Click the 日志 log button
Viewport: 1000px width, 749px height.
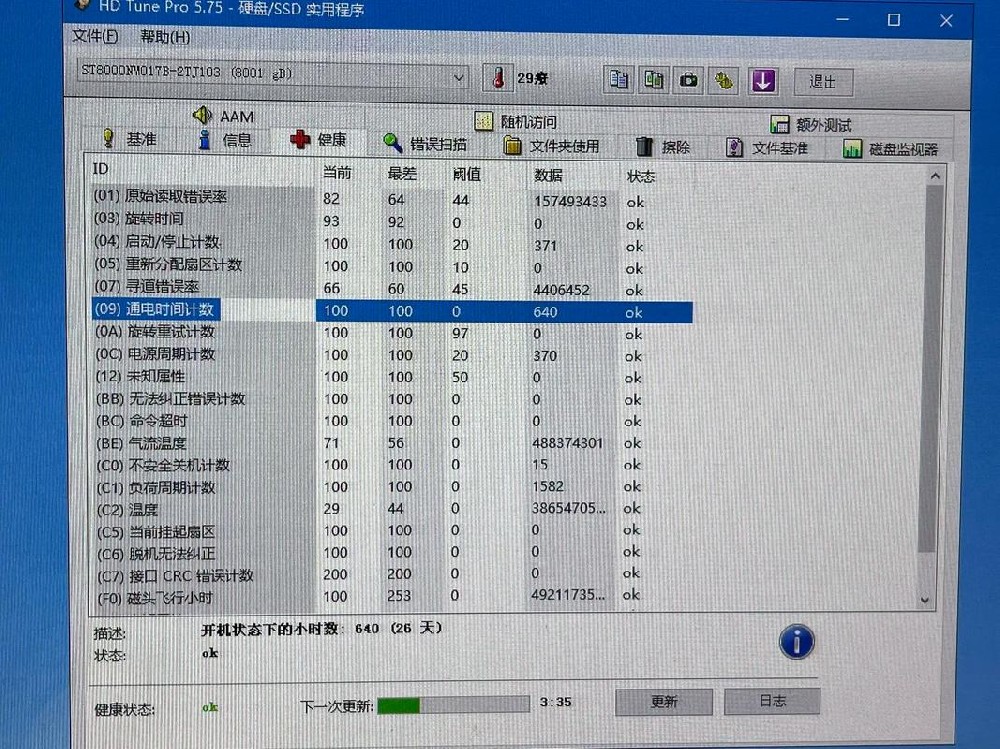772,701
